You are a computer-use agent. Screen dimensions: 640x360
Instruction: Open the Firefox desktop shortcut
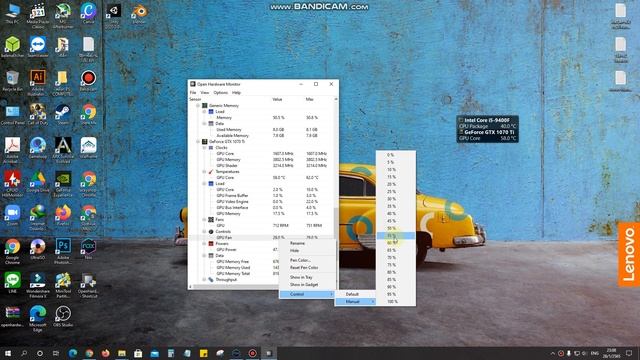coord(63,216)
